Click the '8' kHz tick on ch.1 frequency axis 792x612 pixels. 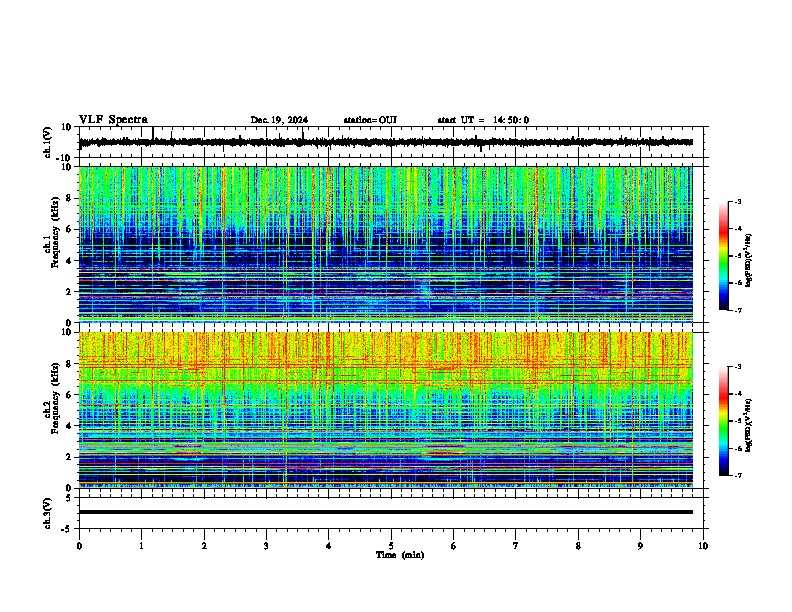point(69,198)
